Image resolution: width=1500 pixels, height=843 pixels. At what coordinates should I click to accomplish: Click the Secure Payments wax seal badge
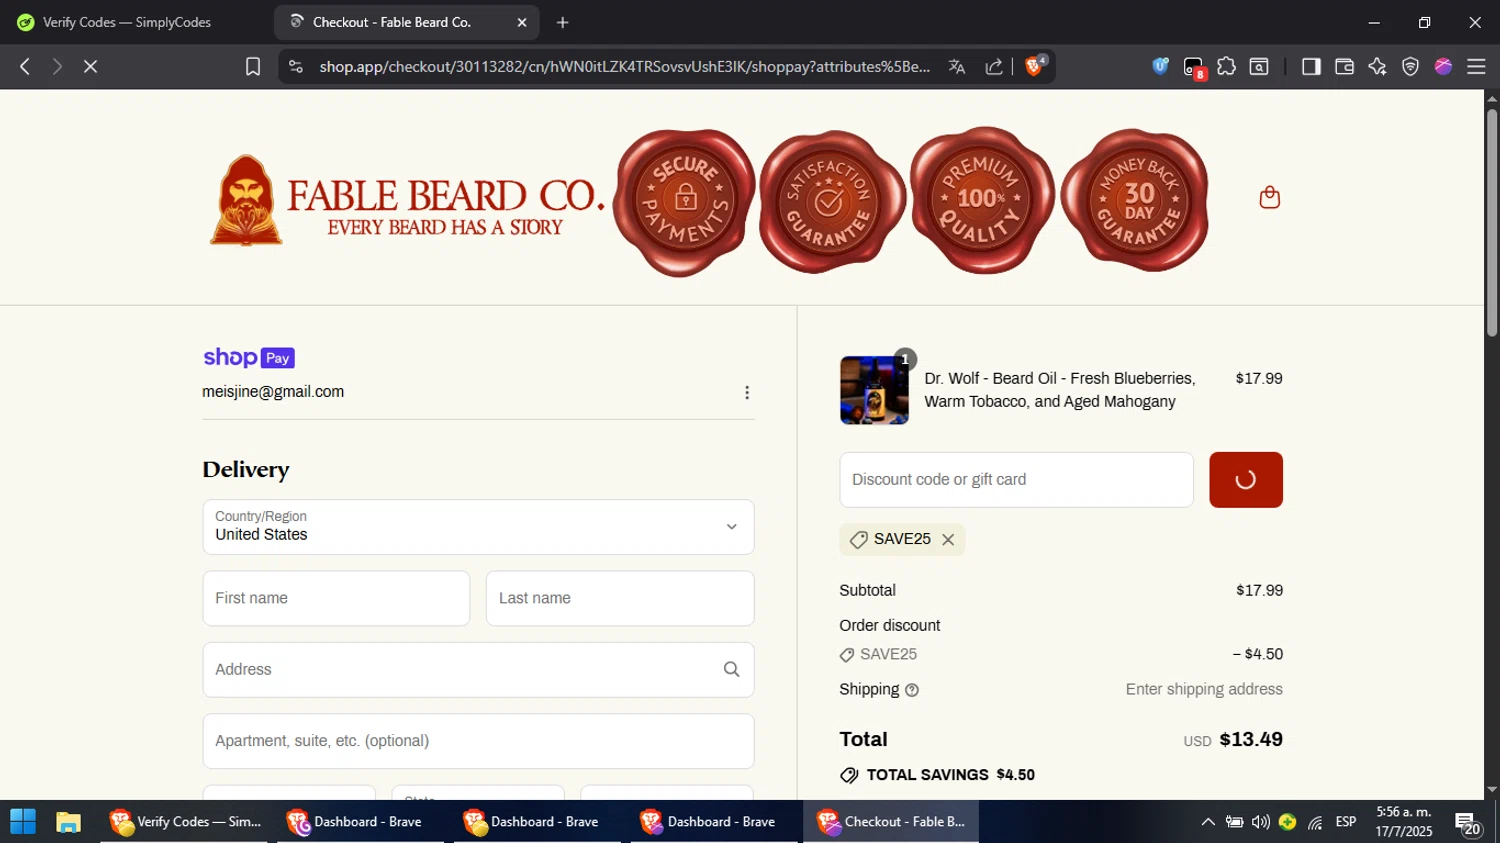(x=685, y=201)
